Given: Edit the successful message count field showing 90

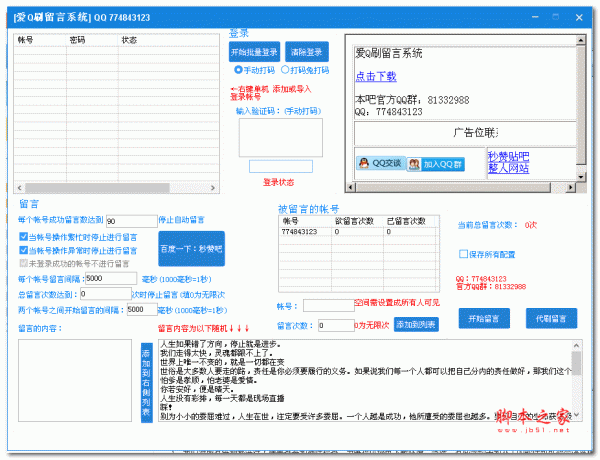Looking at the screenshot, I should click(132, 221).
